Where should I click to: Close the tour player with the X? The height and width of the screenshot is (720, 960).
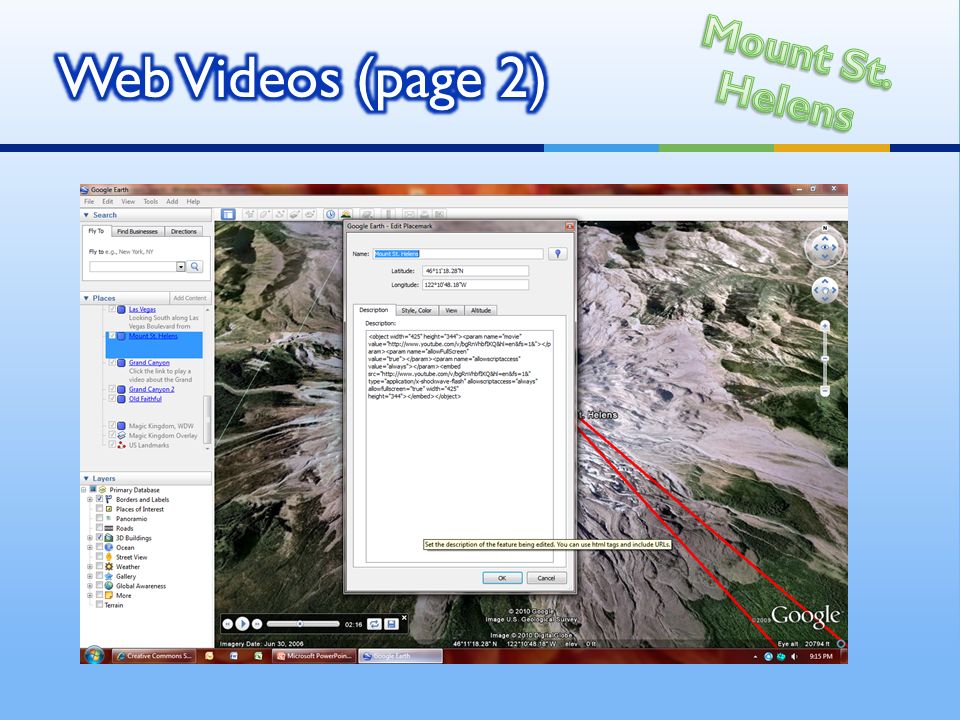pyautogui.click(x=404, y=618)
